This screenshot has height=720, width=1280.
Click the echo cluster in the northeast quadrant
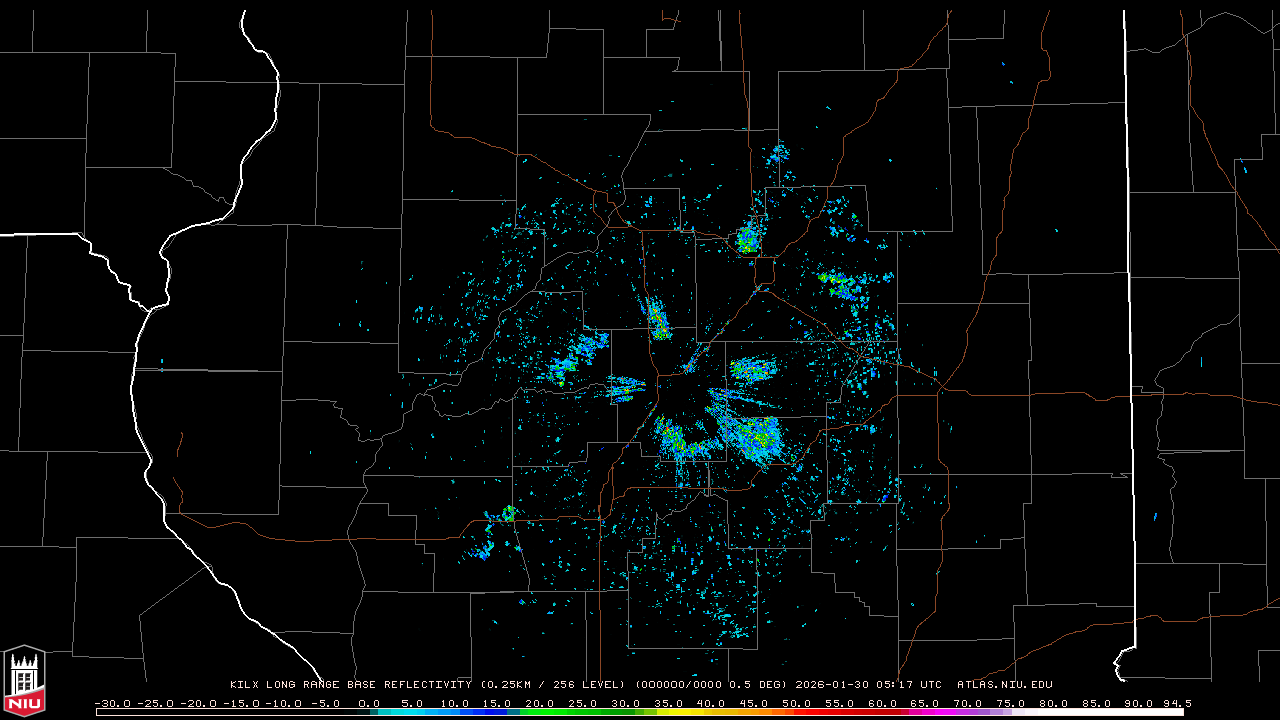[840, 284]
